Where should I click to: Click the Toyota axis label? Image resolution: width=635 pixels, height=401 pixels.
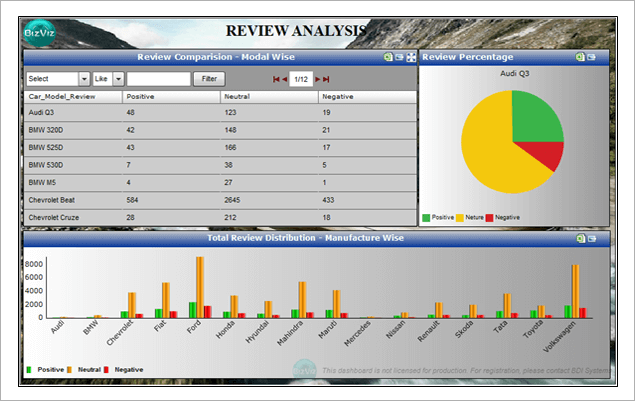pos(533,330)
